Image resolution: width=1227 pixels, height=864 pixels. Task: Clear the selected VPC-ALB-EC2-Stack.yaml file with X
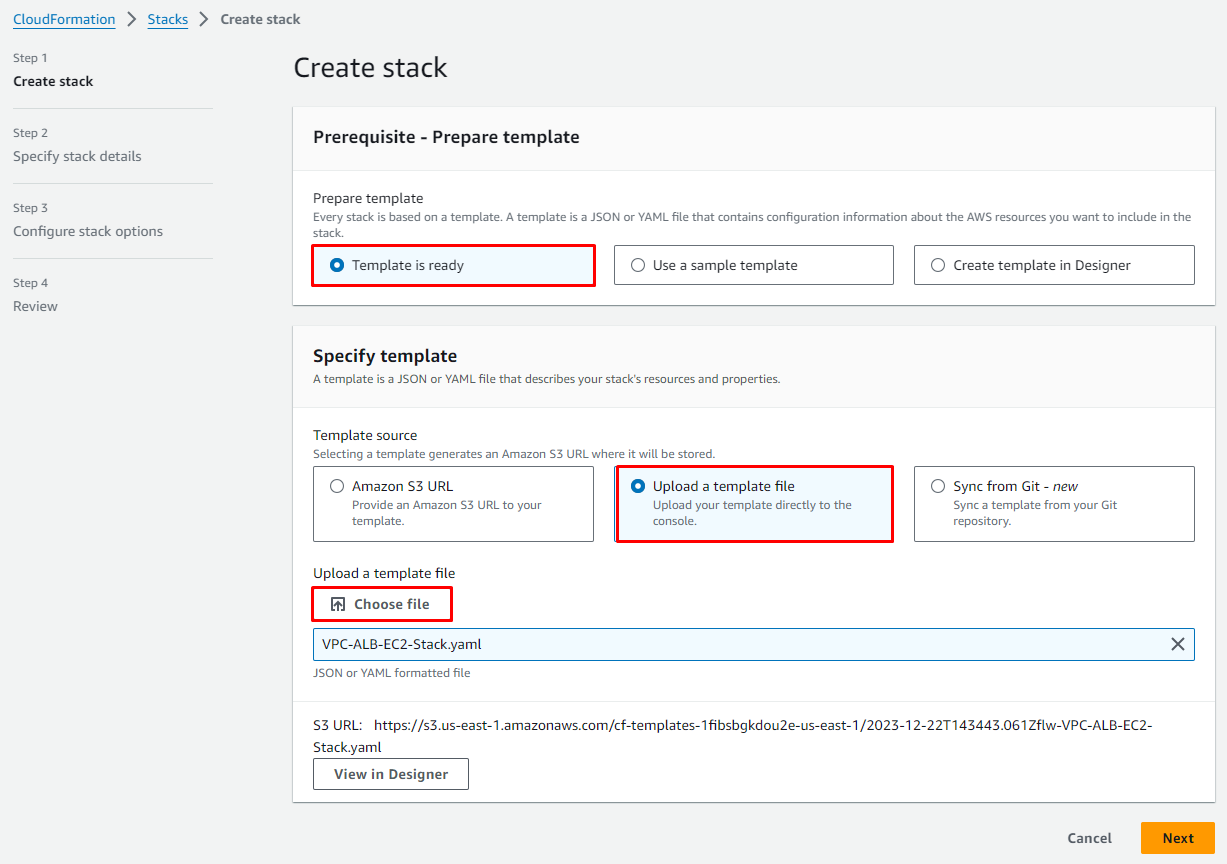click(1177, 644)
